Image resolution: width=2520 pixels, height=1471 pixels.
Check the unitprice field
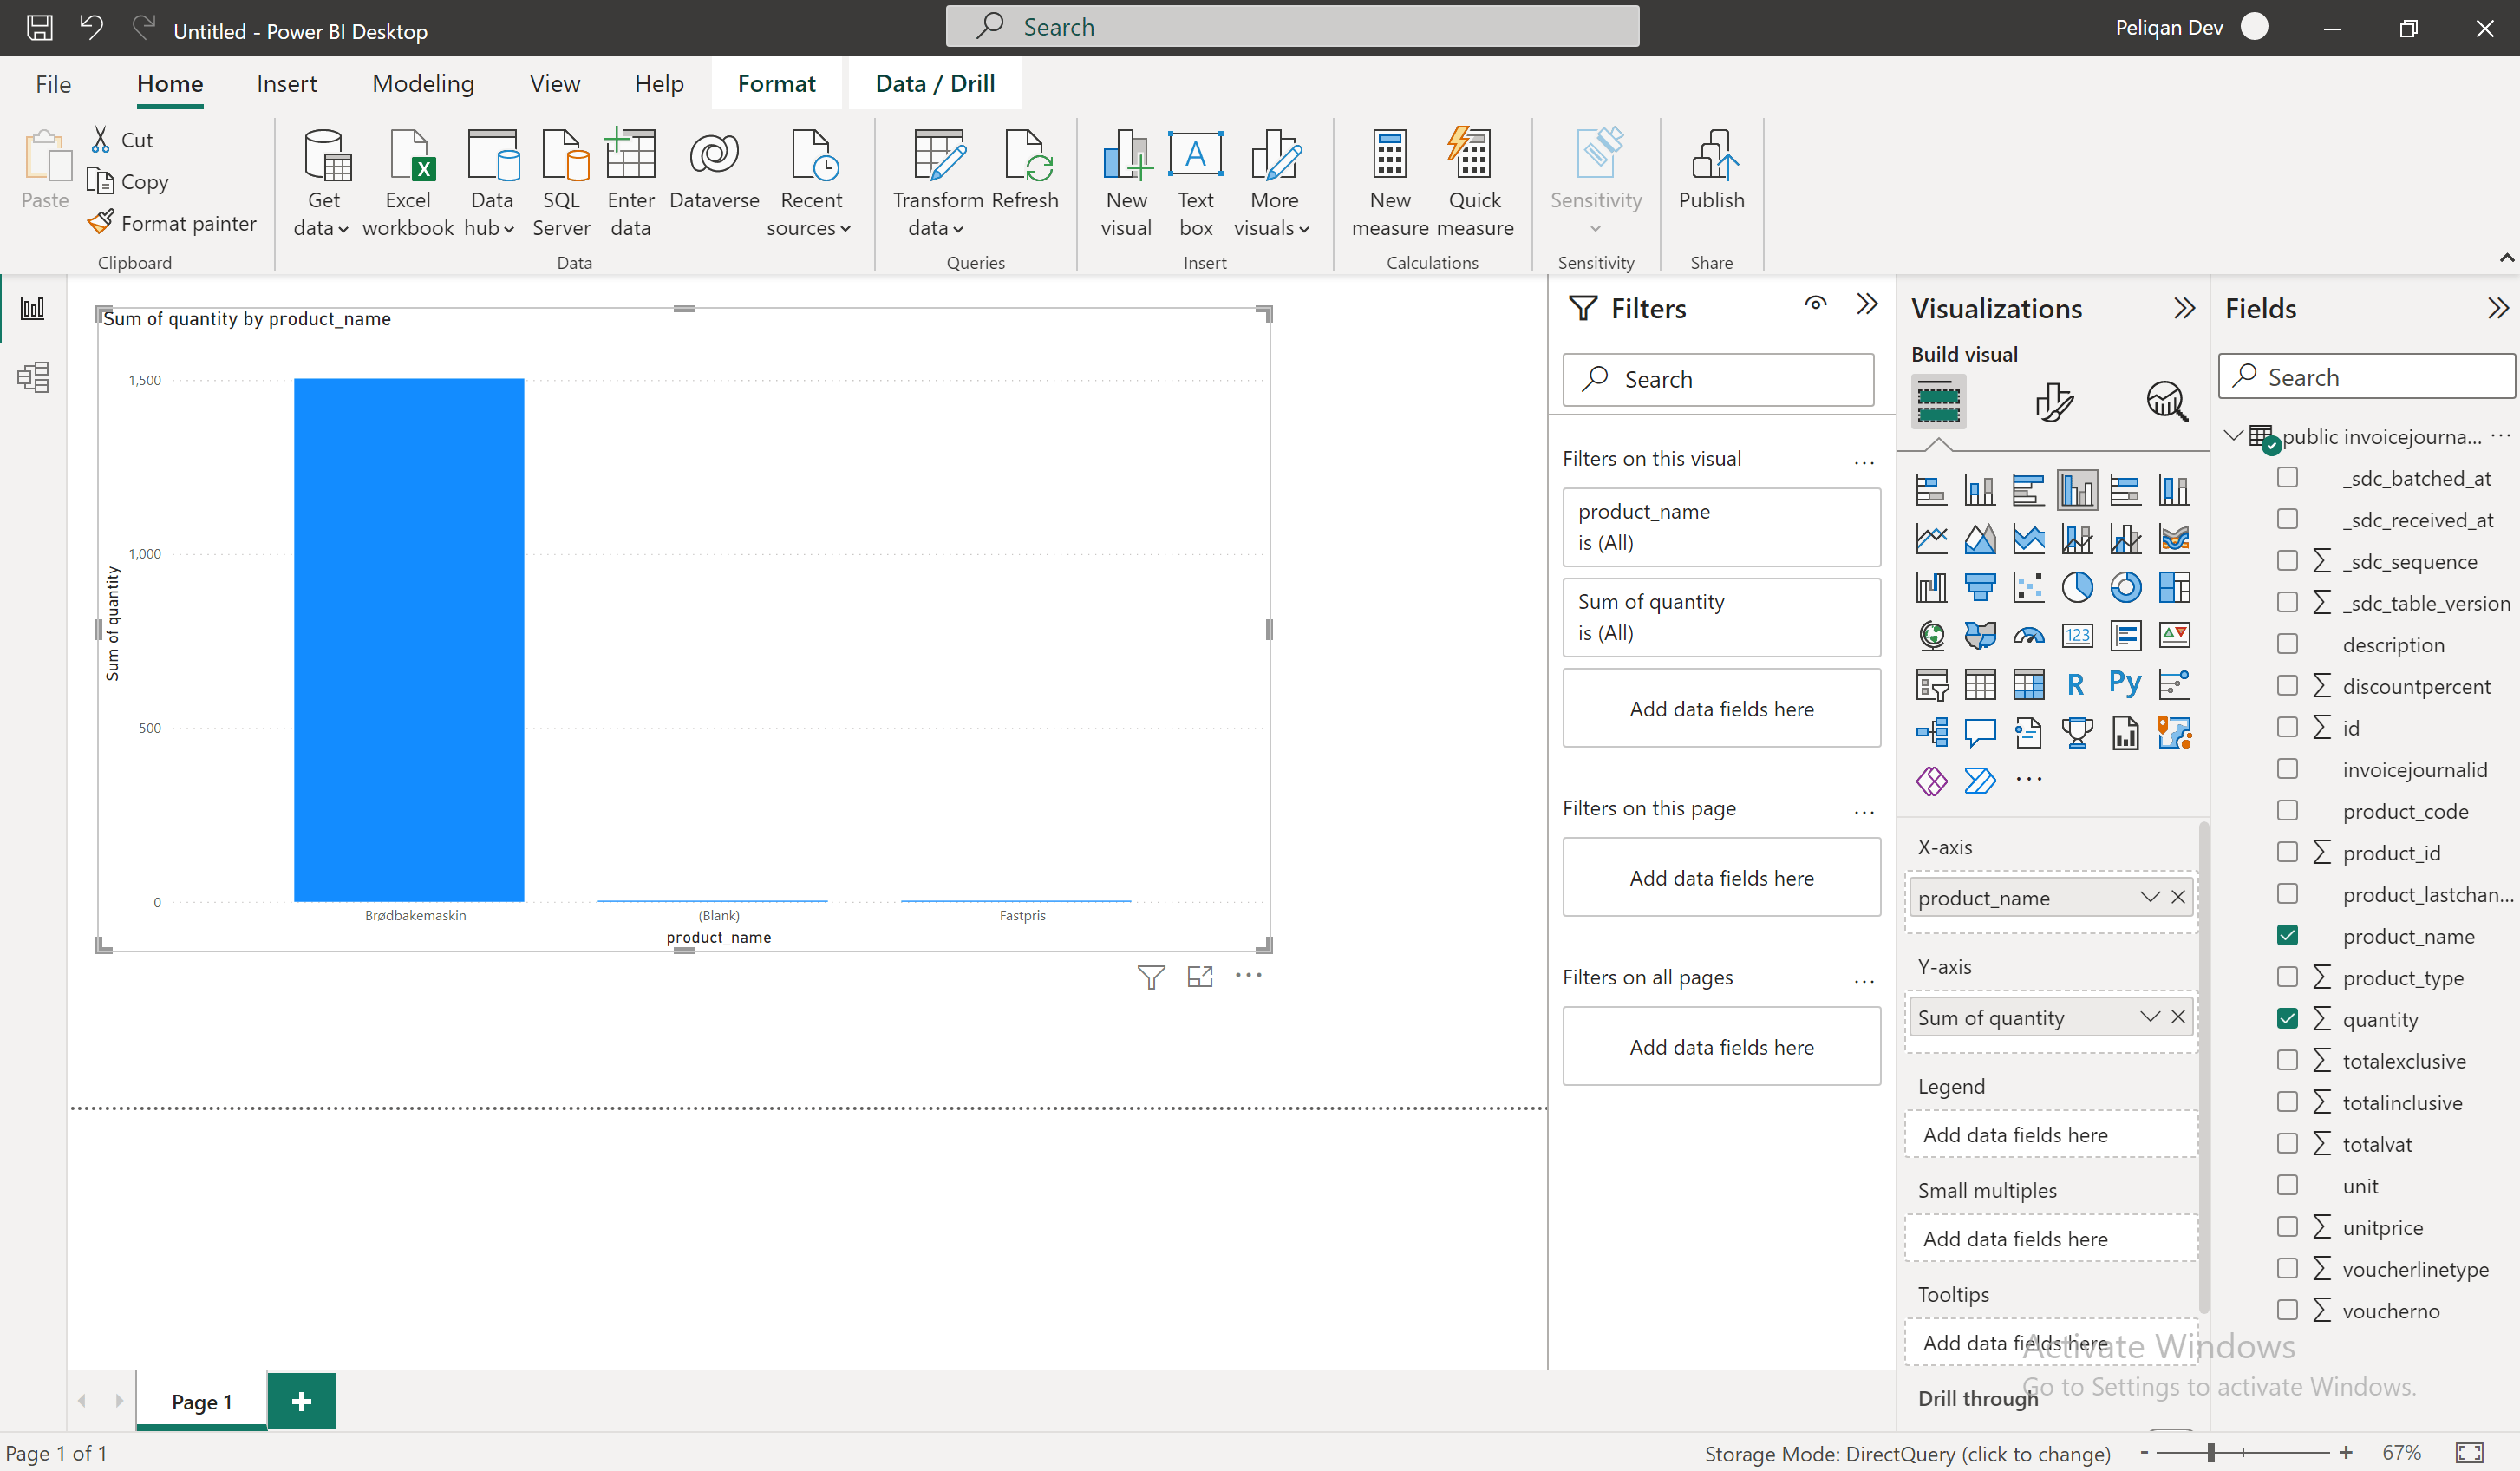click(x=2287, y=1226)
